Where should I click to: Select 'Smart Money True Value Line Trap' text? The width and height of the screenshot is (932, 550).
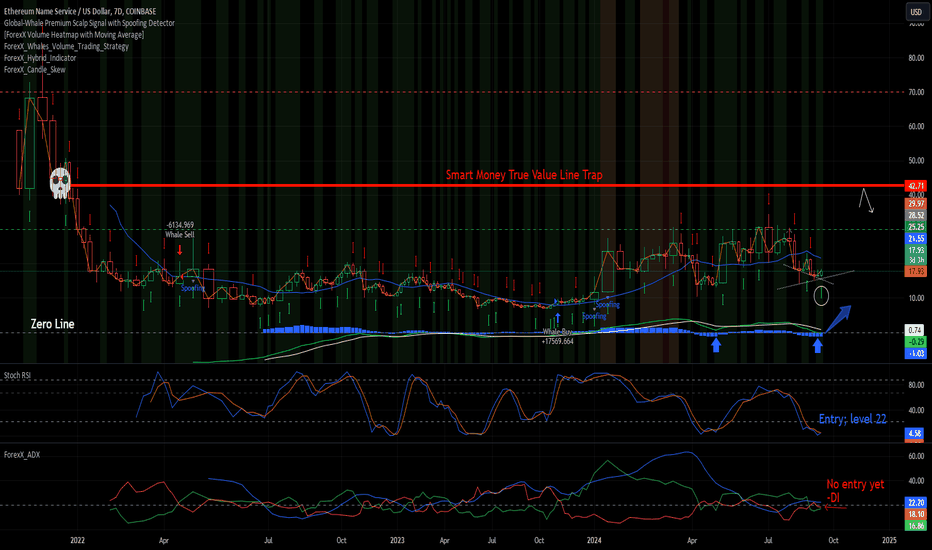(524, 175)
